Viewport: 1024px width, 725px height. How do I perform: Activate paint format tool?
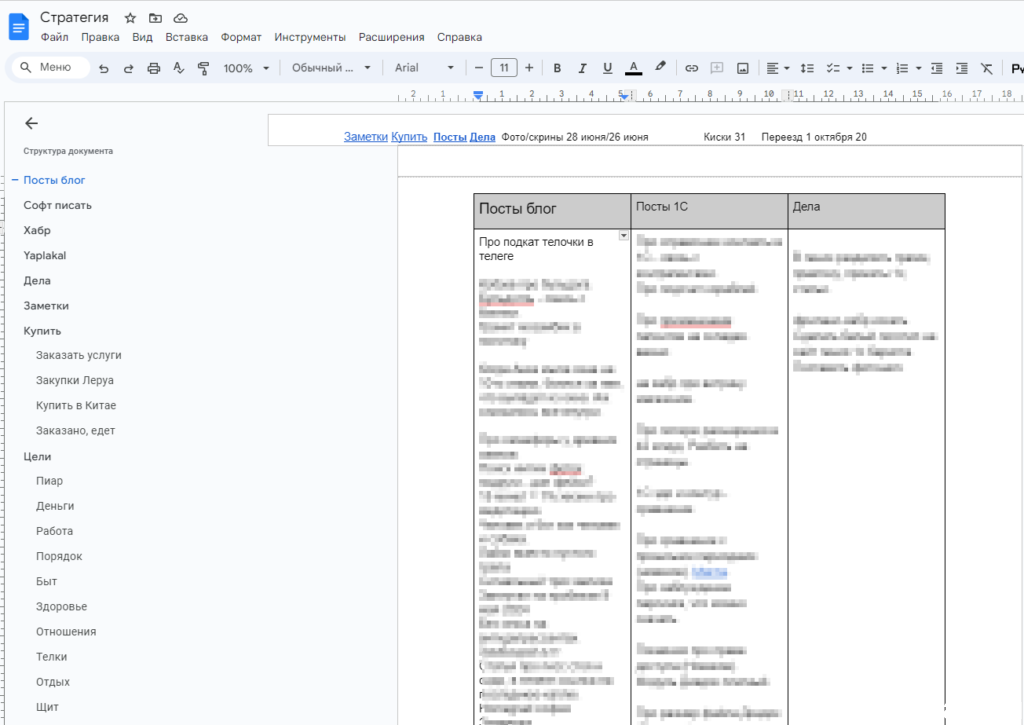pos(204,68)
